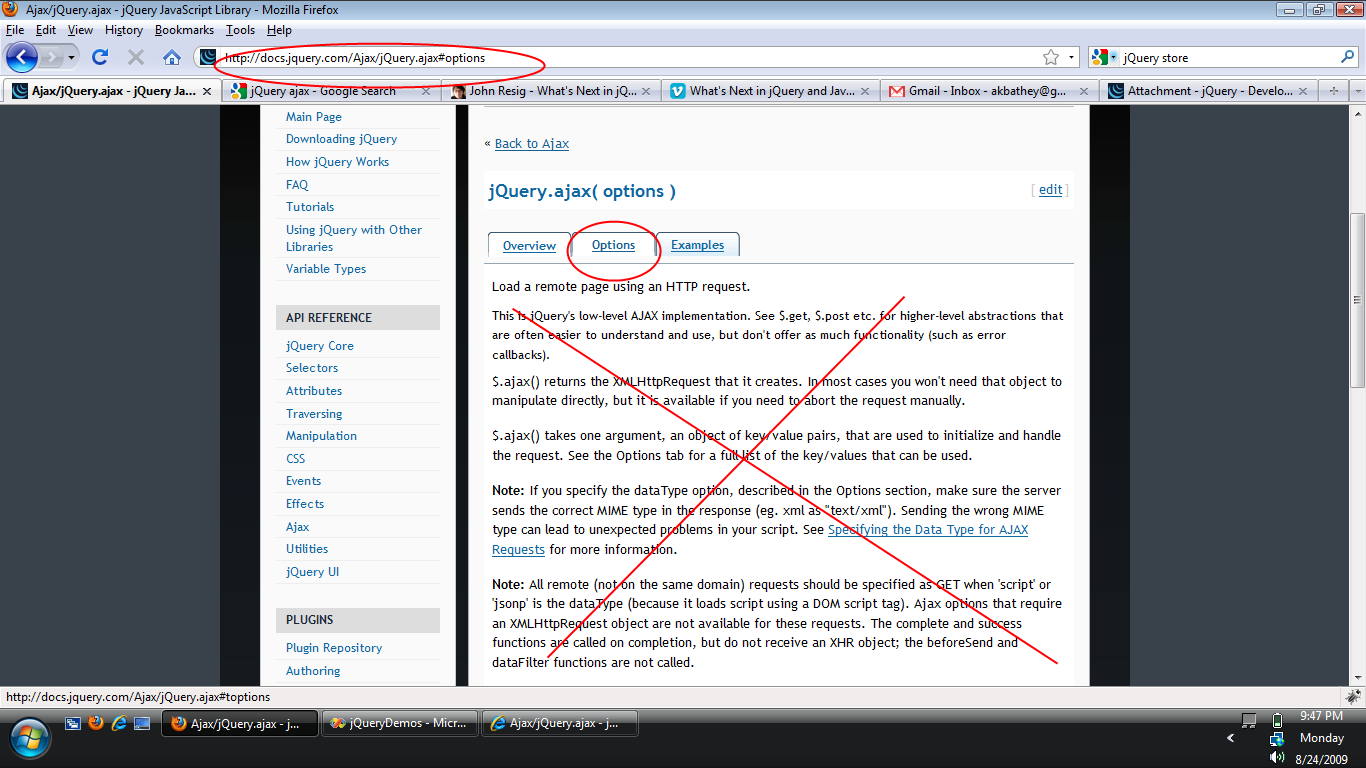Image resolution: width=1366 pixels, height=768 pixels.
Task: Open a new tab with plus button
Action: [x=1333, y=91]
